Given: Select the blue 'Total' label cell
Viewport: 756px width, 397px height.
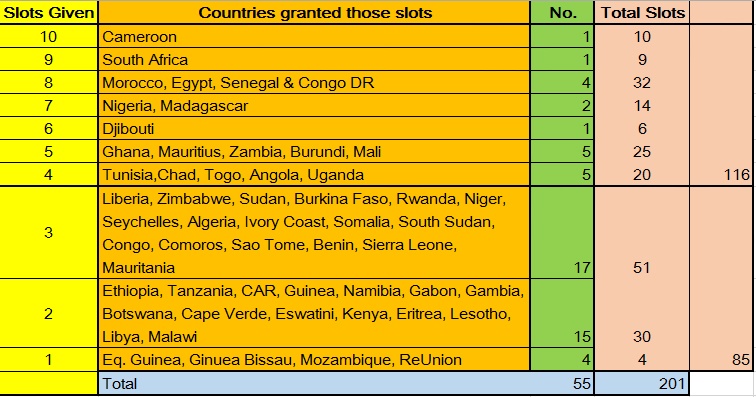Looking at the screenshot, I should point(346,383).
